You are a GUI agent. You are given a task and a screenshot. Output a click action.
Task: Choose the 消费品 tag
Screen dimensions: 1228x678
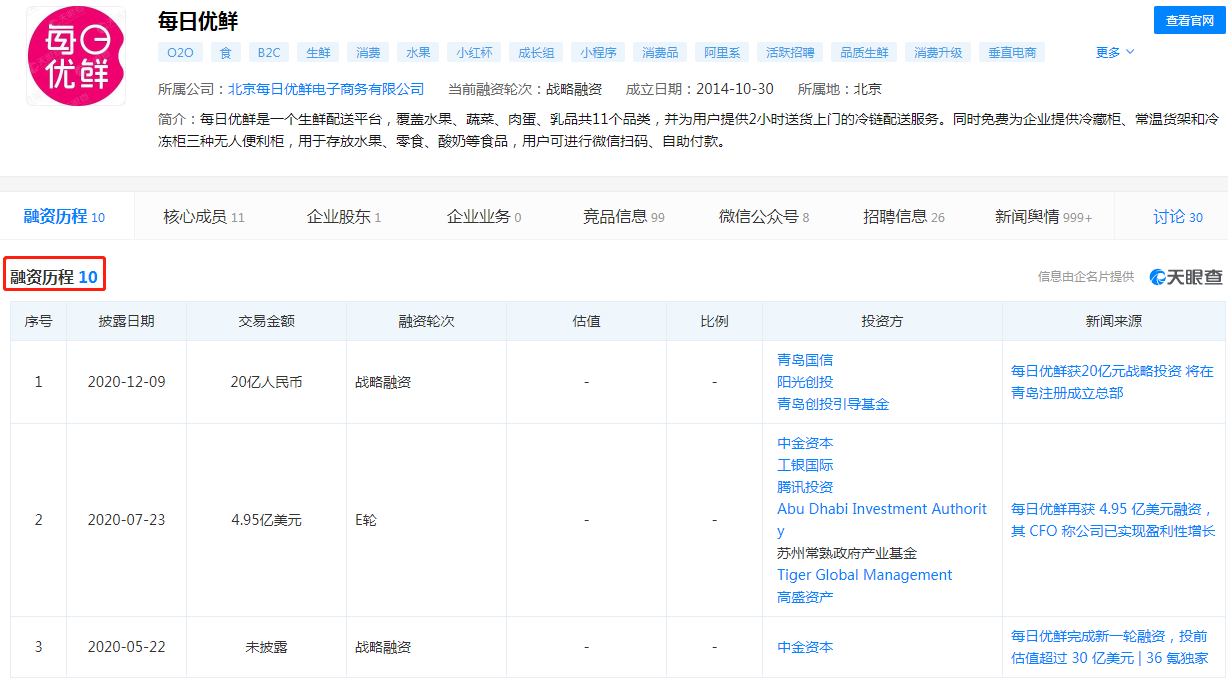pyautogui.click(x=660, y=52)
